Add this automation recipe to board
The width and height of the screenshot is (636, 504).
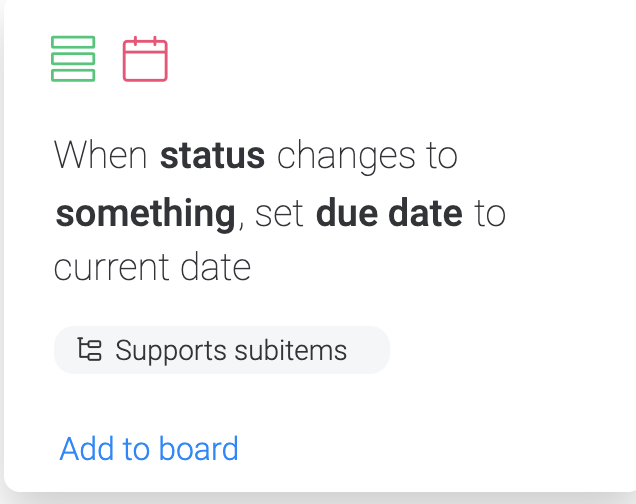coord(149,448)
